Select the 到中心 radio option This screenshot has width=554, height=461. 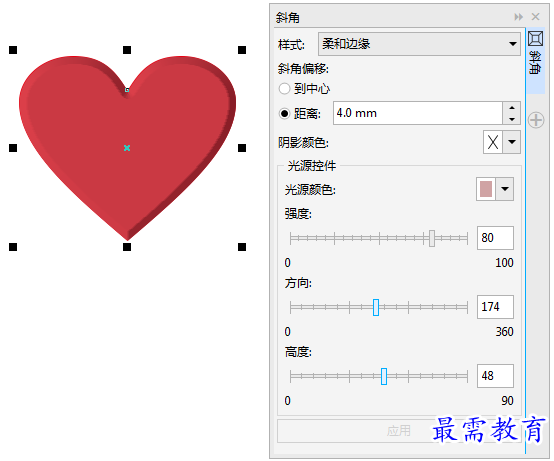(284, 88)
